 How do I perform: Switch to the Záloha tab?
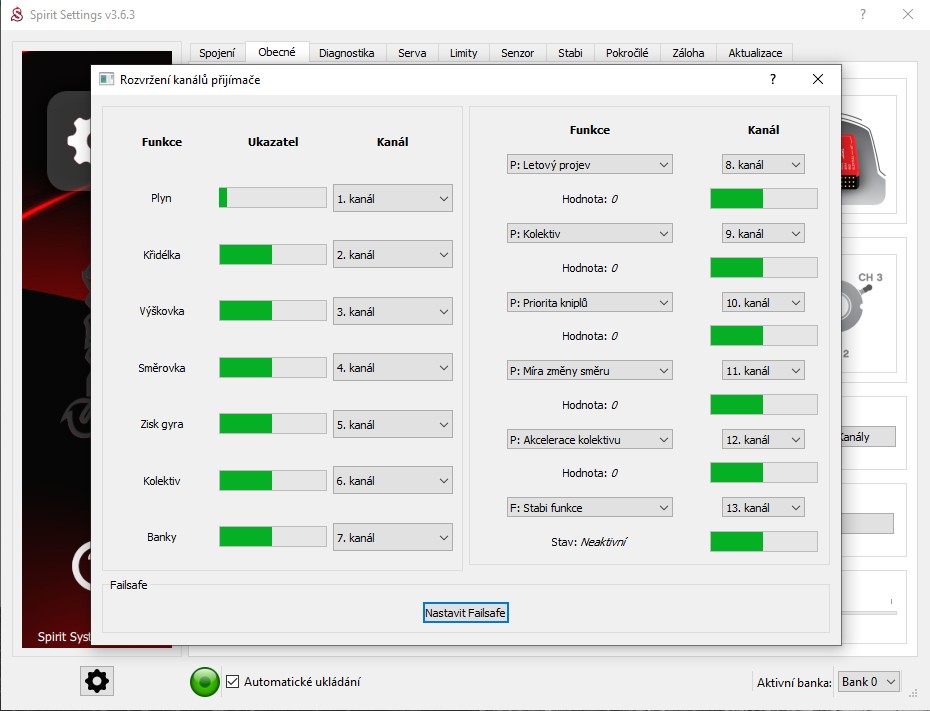click(688, 53)
